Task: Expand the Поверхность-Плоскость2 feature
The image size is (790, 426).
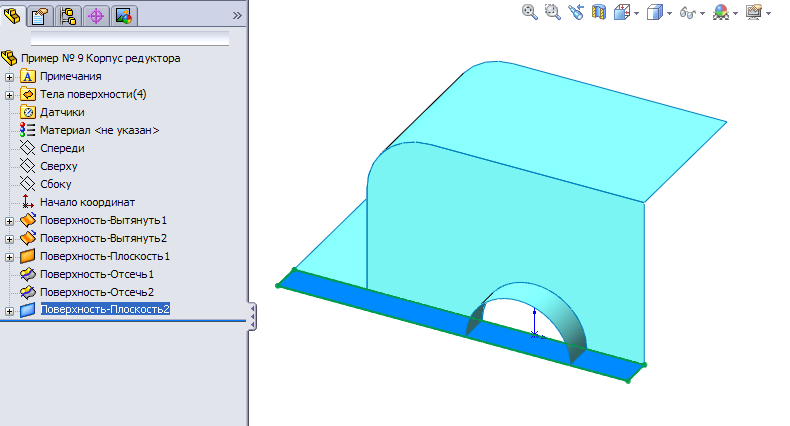Action: point(9,311)
